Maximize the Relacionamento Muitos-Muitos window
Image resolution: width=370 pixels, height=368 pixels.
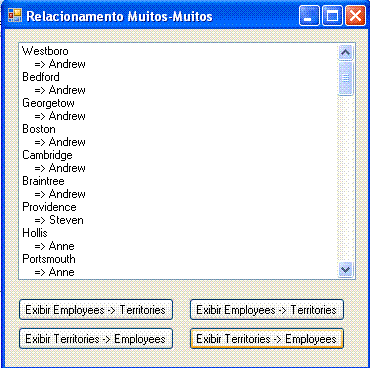point(332,16)
